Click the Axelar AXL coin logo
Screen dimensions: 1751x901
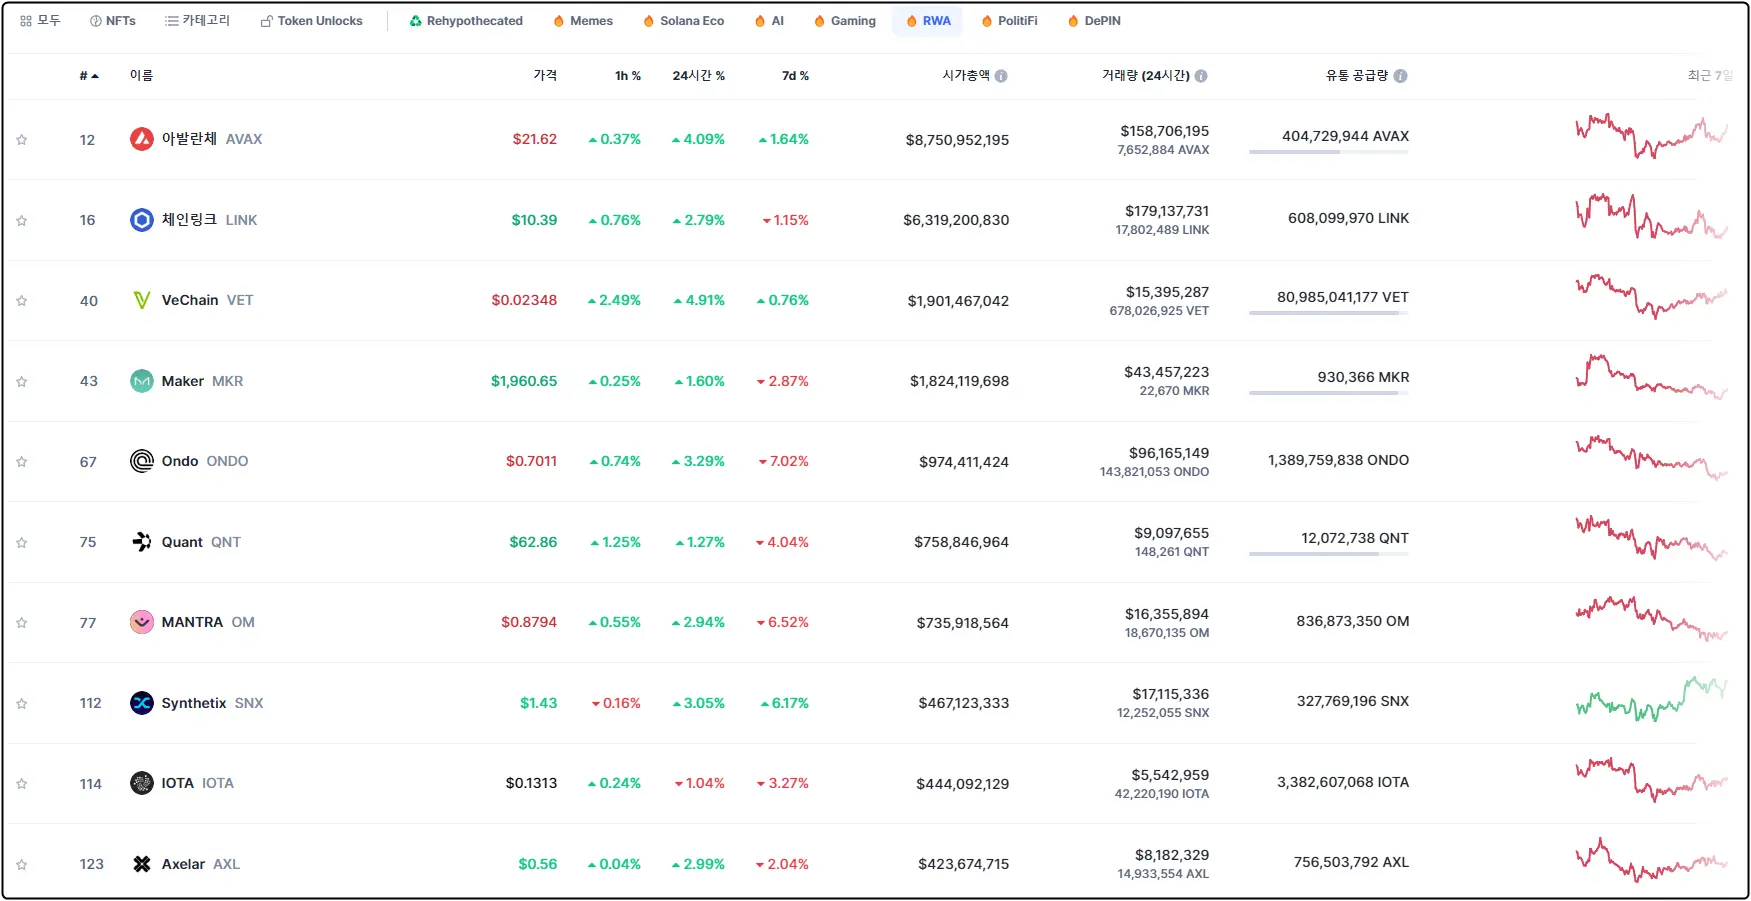pos(142,864)
